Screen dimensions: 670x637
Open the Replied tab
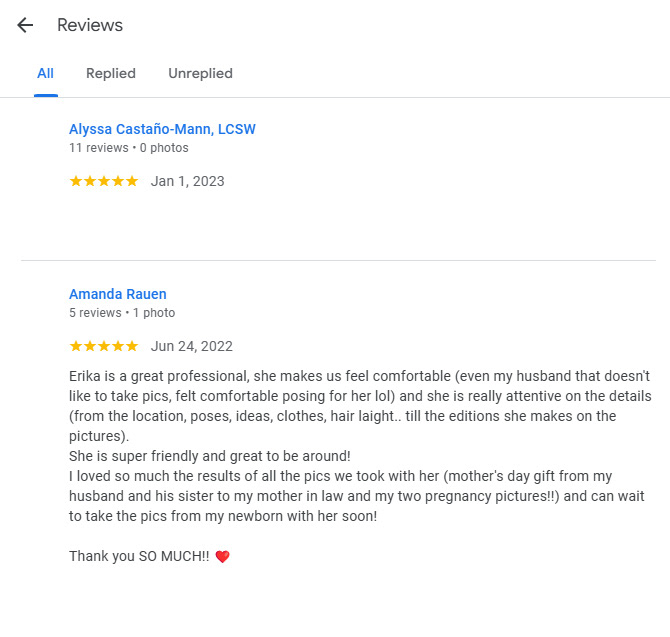click(x=111, y=73)
